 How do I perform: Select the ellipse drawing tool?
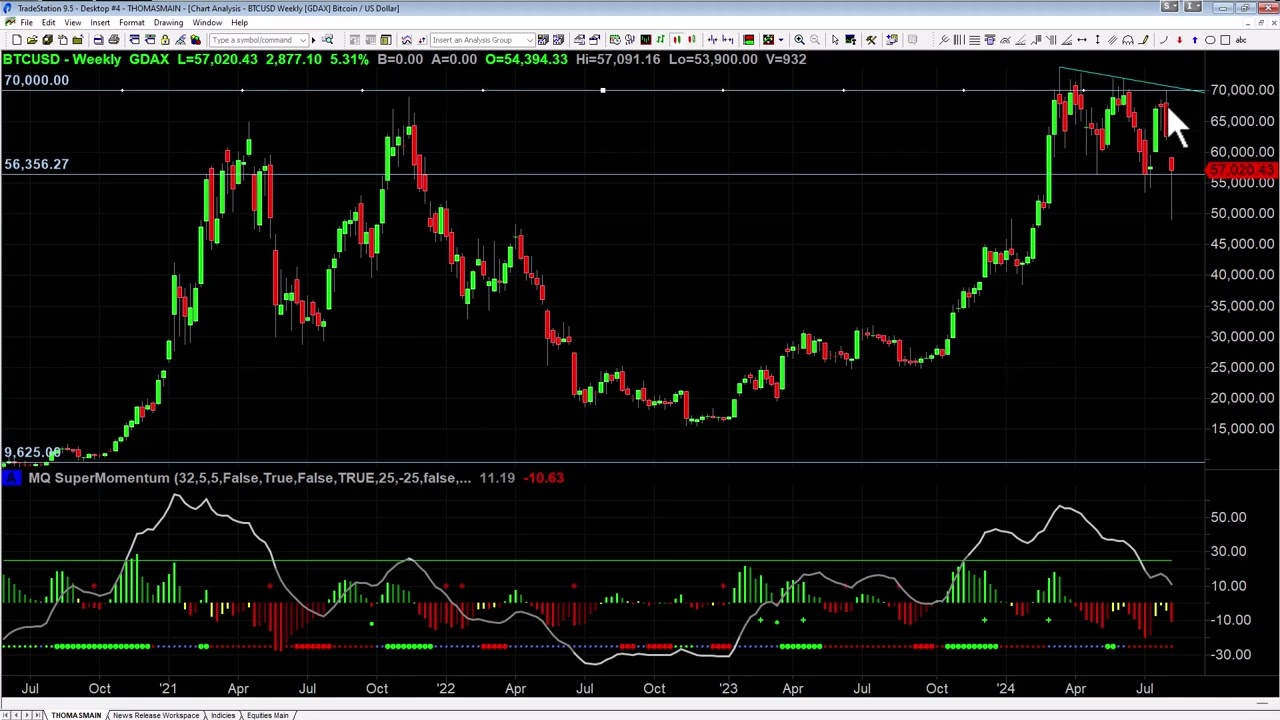coord(1210,40)
